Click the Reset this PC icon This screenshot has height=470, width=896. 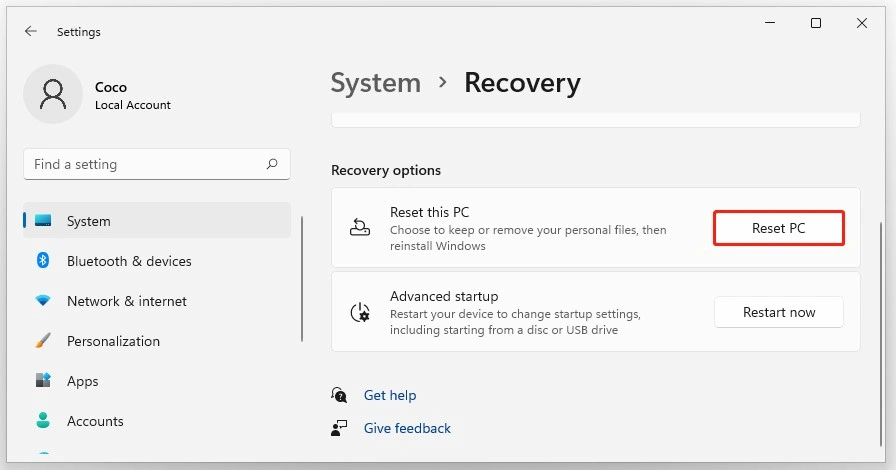(x=360, y=228)
